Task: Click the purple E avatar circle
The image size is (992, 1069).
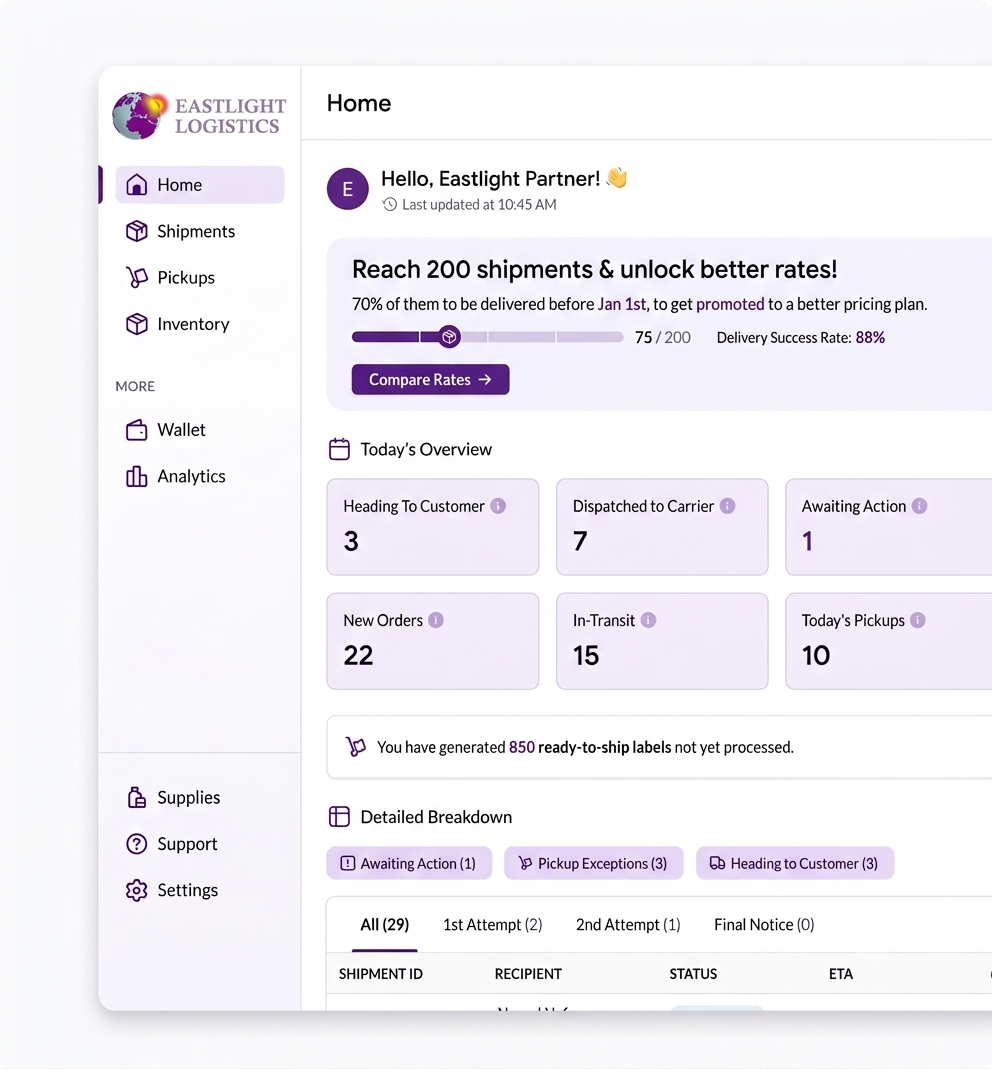Action: (348, 189)
